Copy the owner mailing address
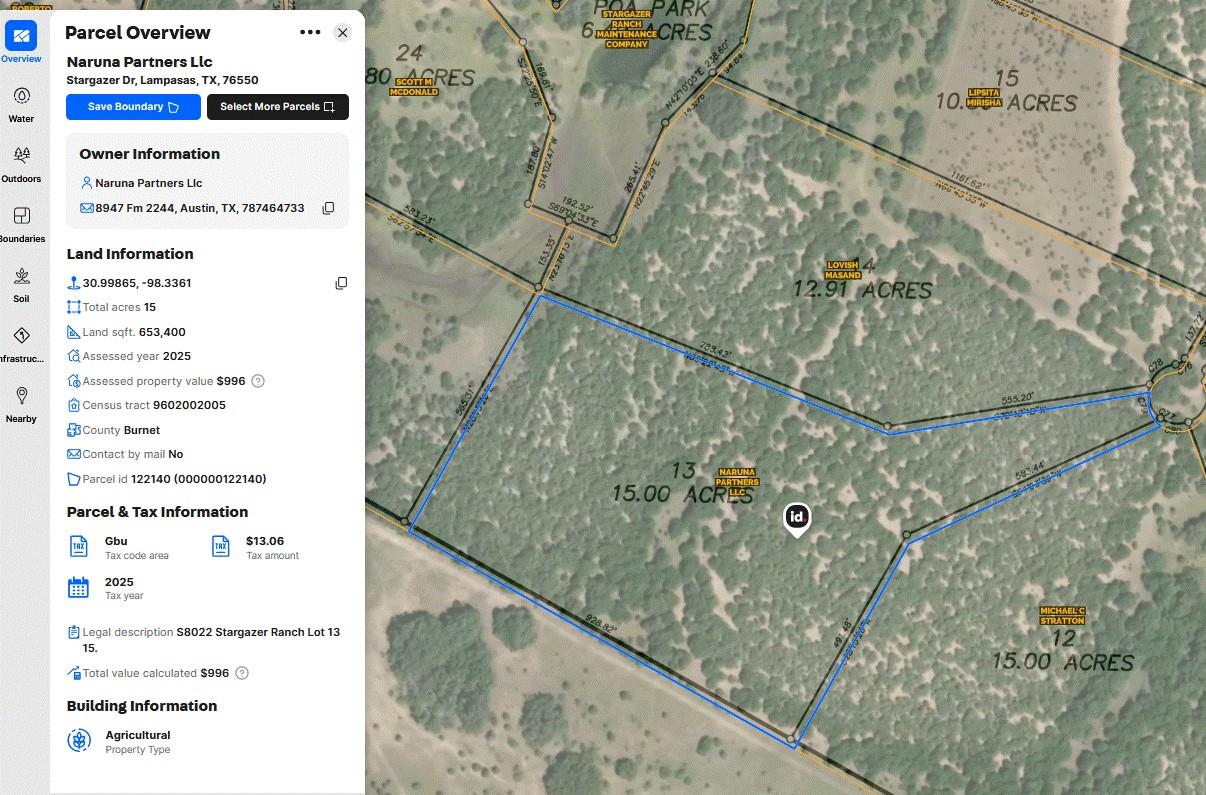 coord(329,208)
